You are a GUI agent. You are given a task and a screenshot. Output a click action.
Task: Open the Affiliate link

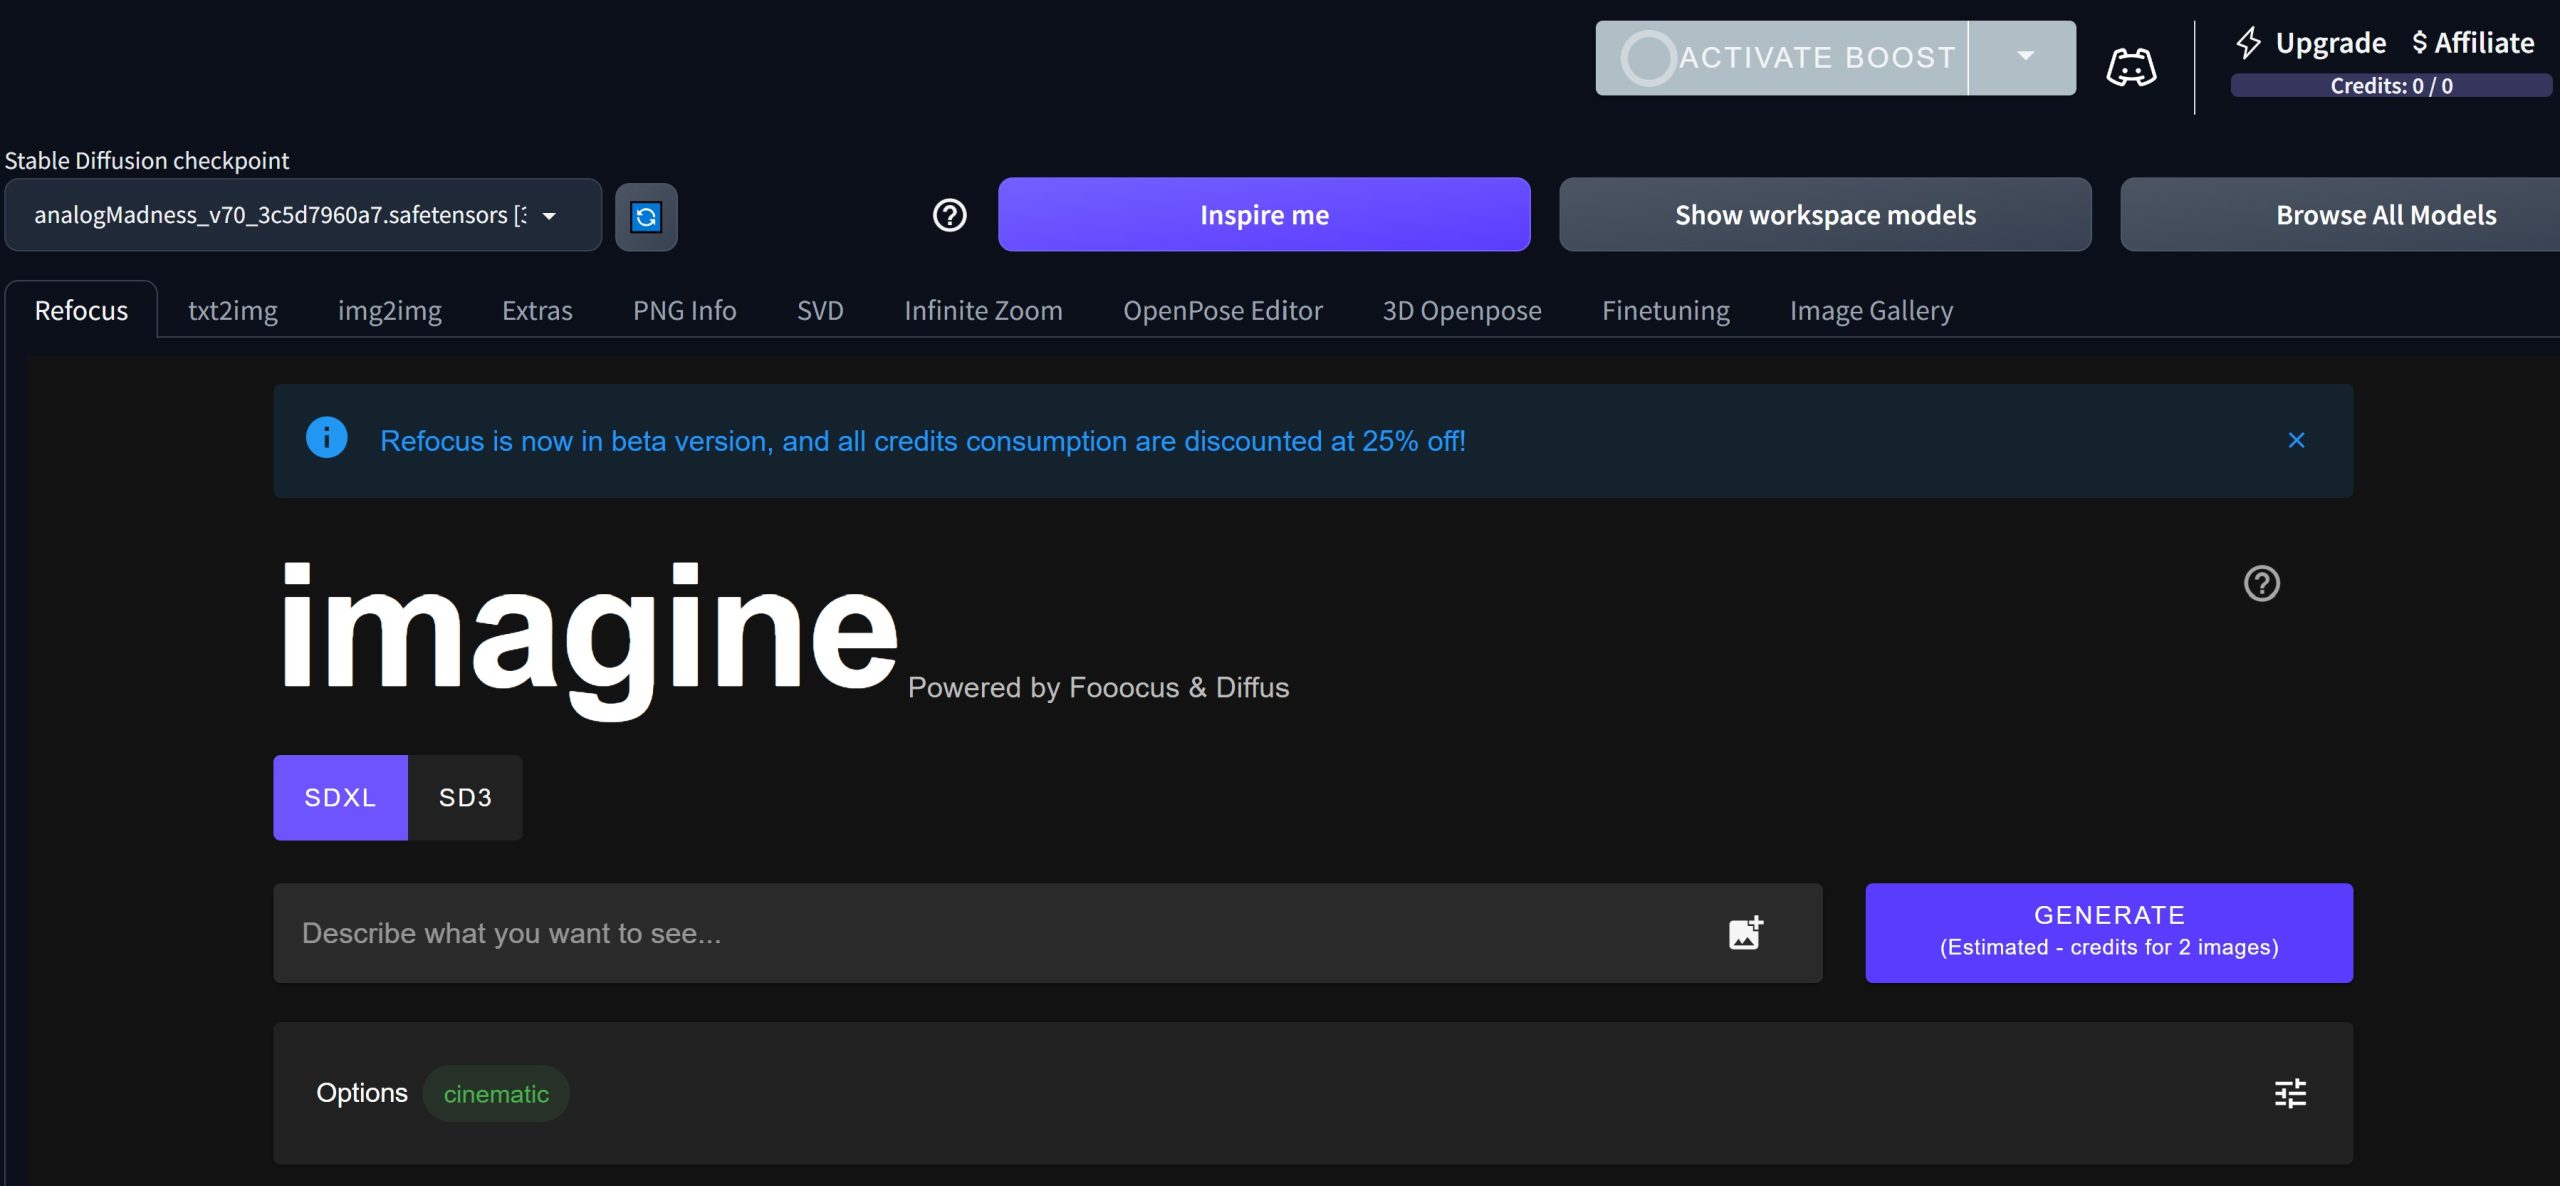click(x=2473, y=43)
